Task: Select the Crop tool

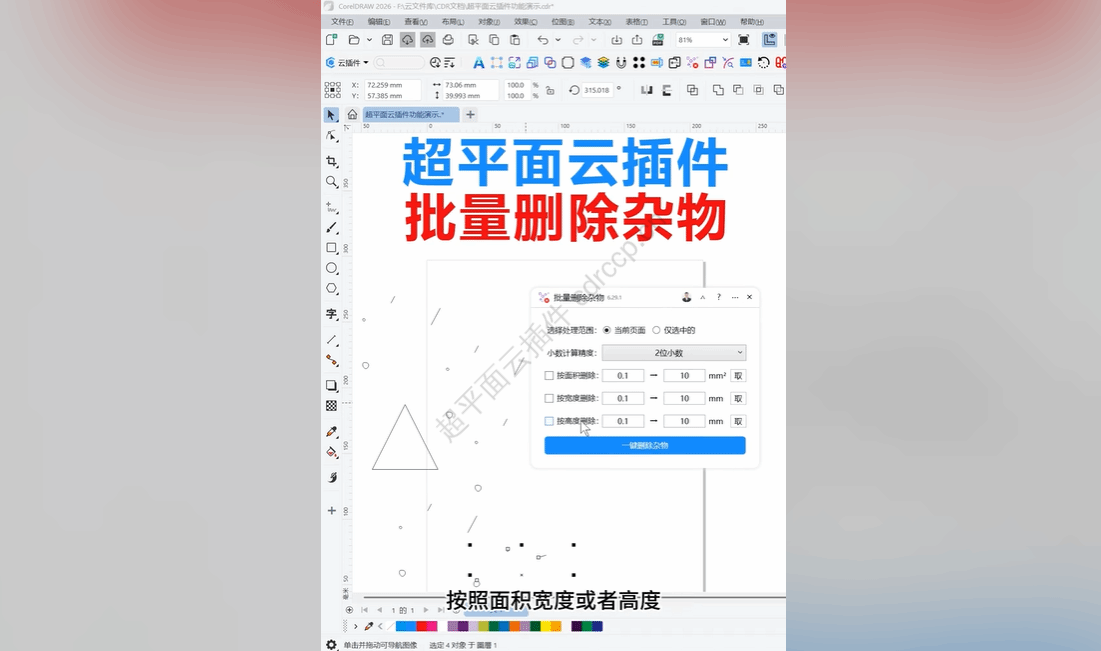Action: tap(331, 162)
